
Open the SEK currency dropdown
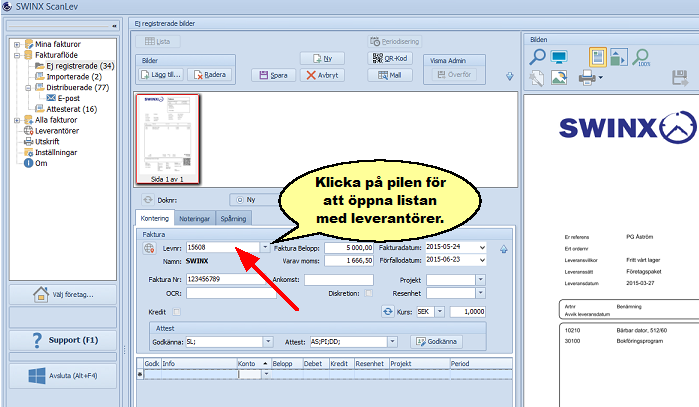coord(440,312)
